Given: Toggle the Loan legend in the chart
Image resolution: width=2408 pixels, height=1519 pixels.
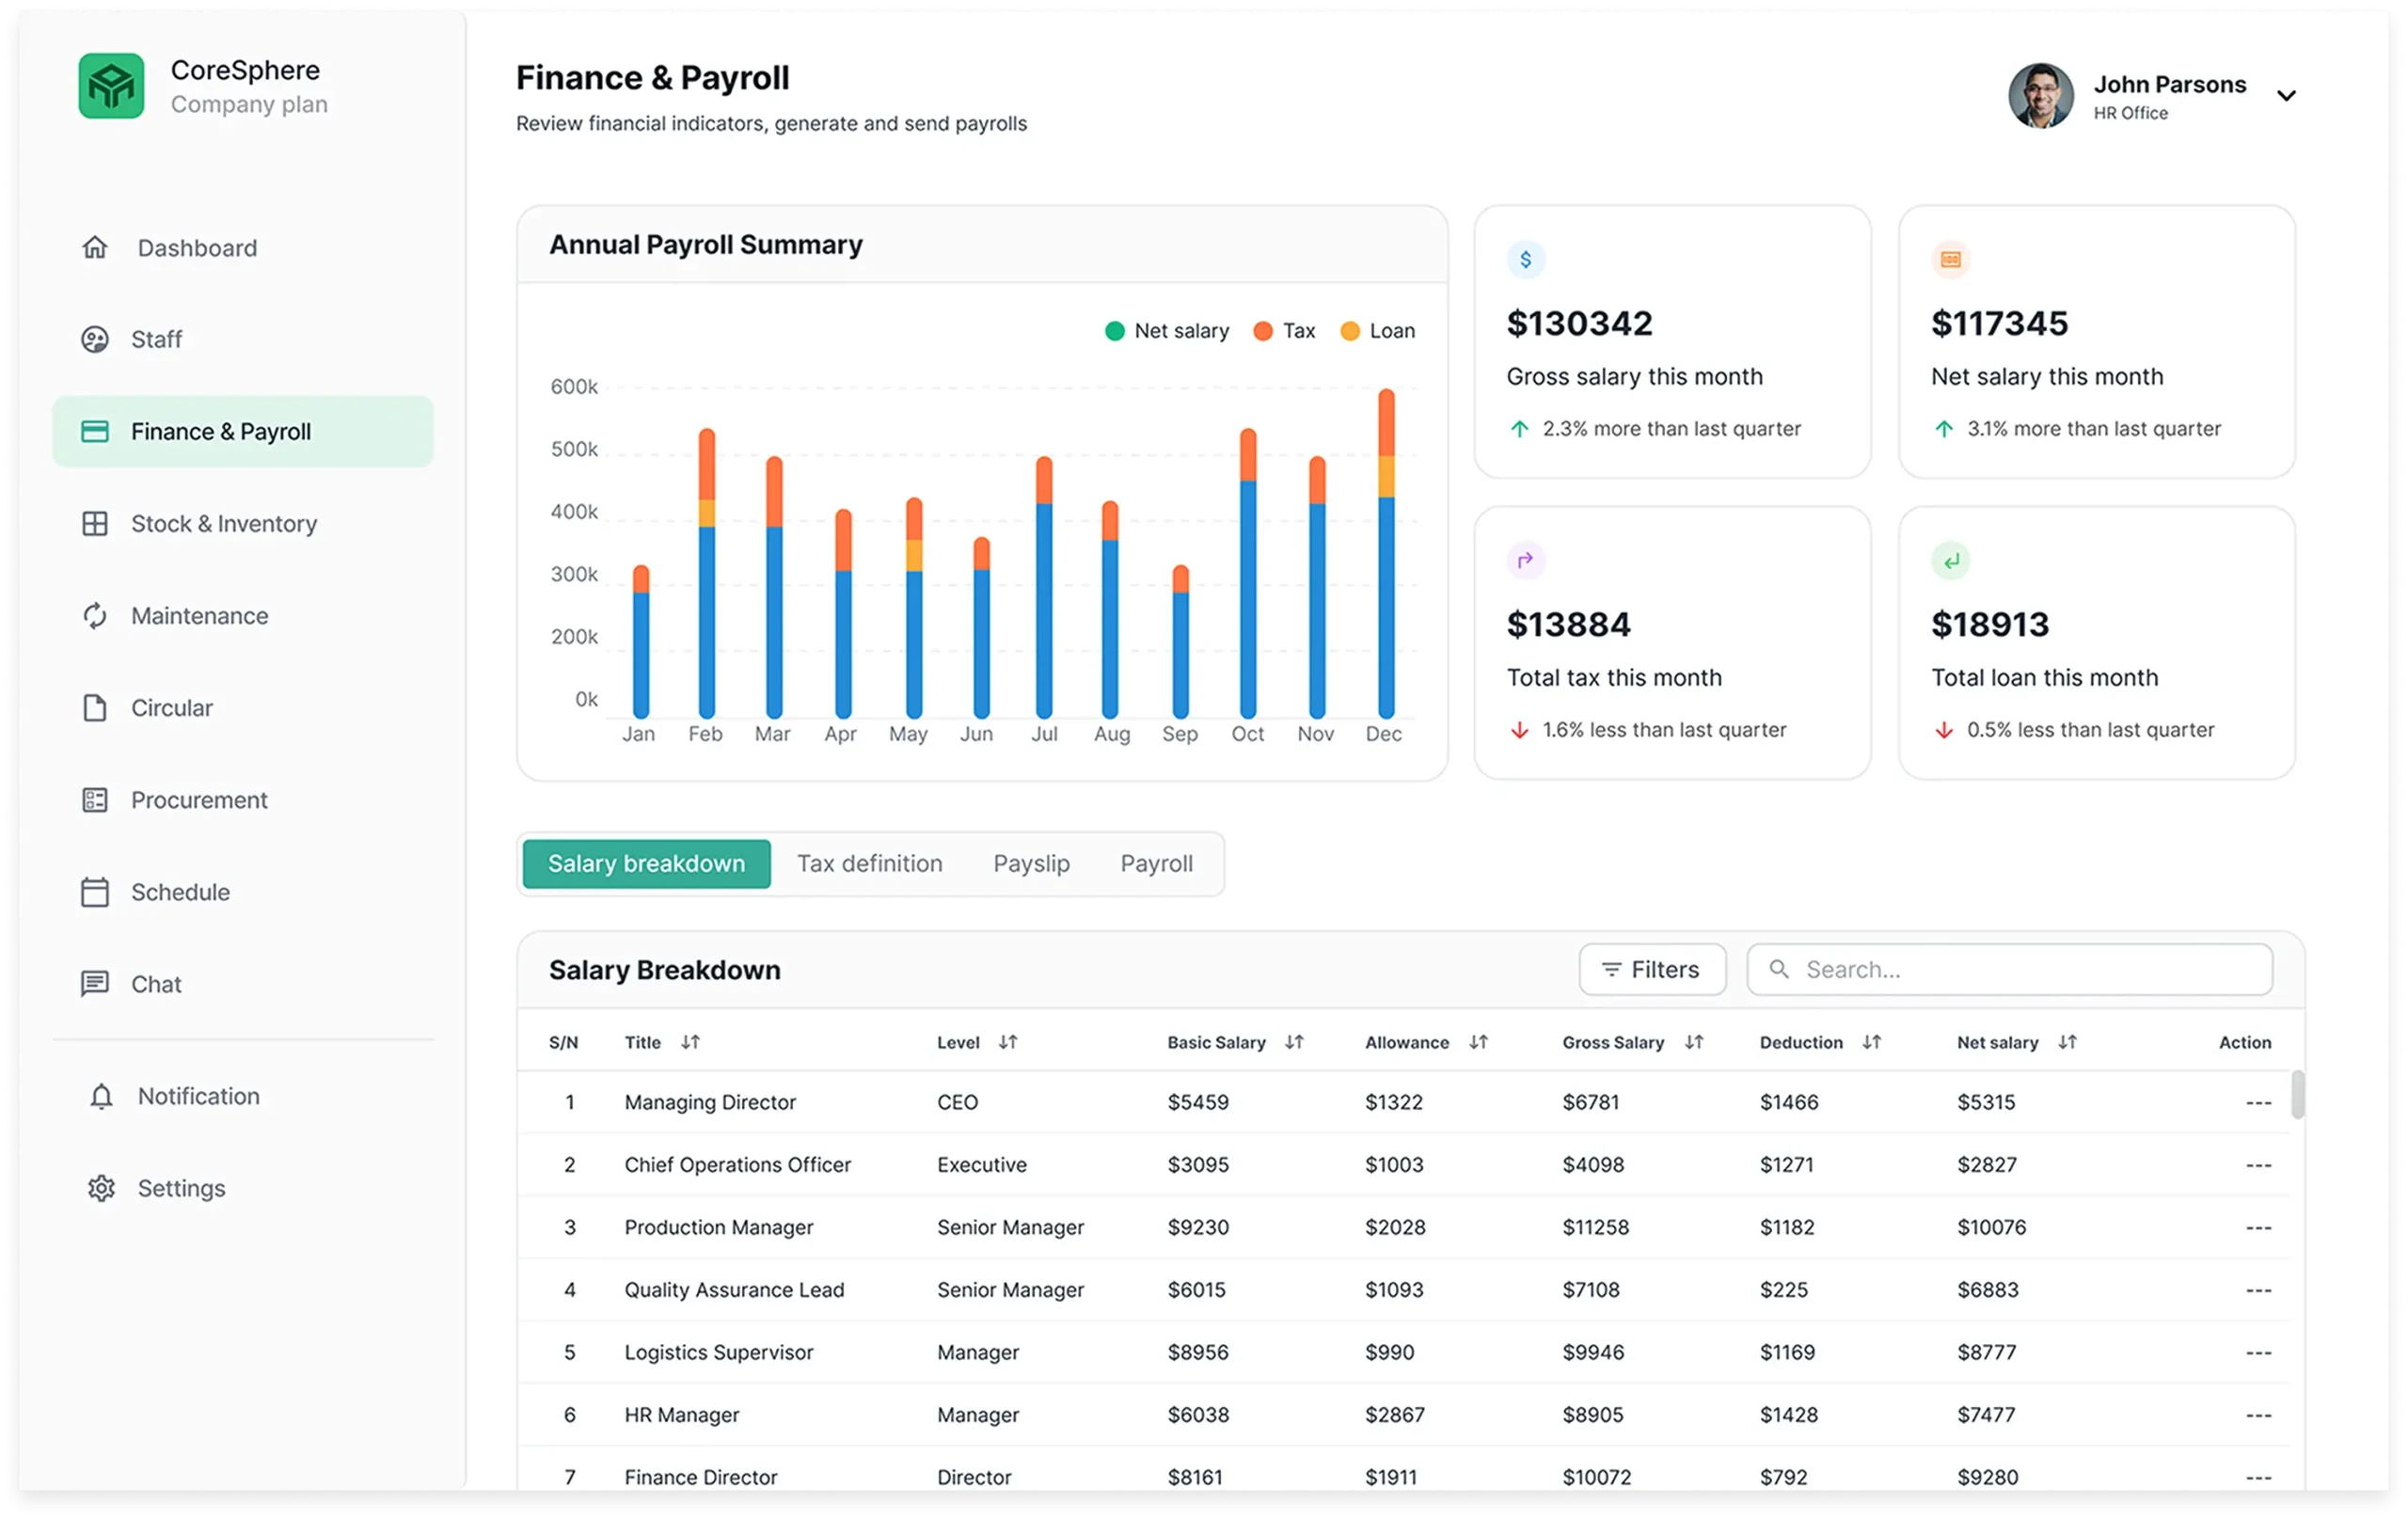Looking at the screenshot, I should (x=1377, y=330).
